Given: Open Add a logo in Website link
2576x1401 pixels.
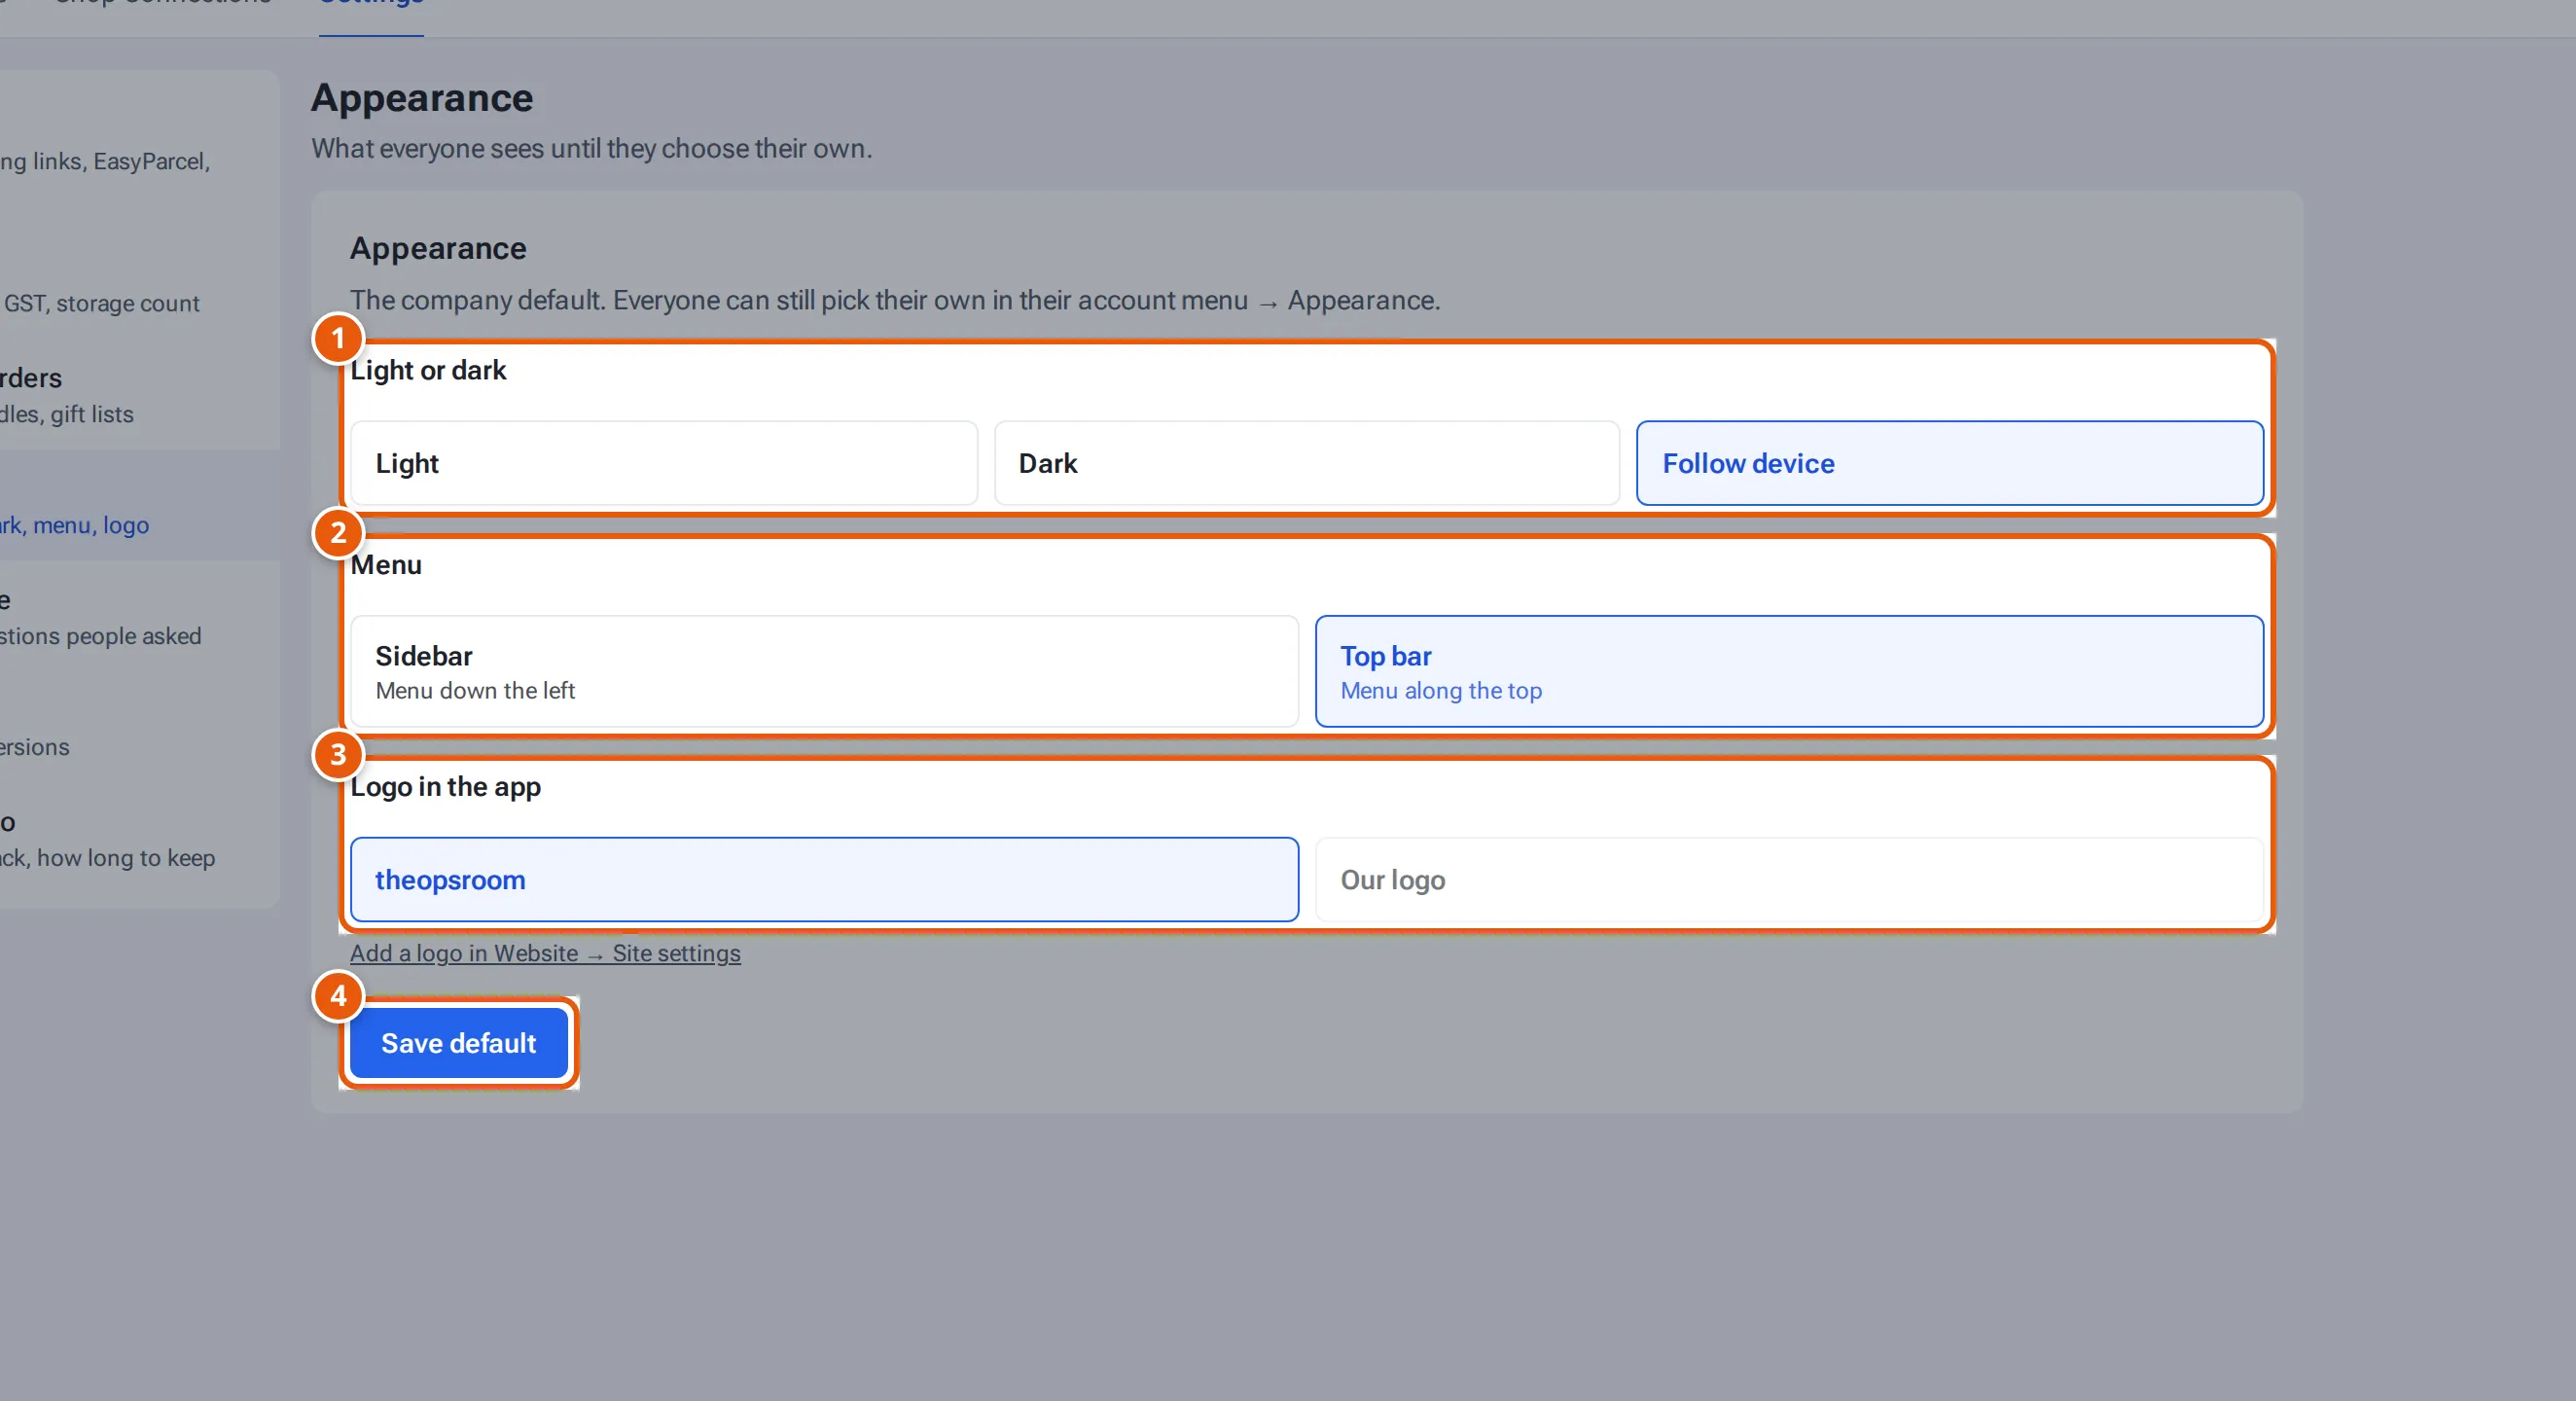Looking at the screenshot, I should 545,953.
